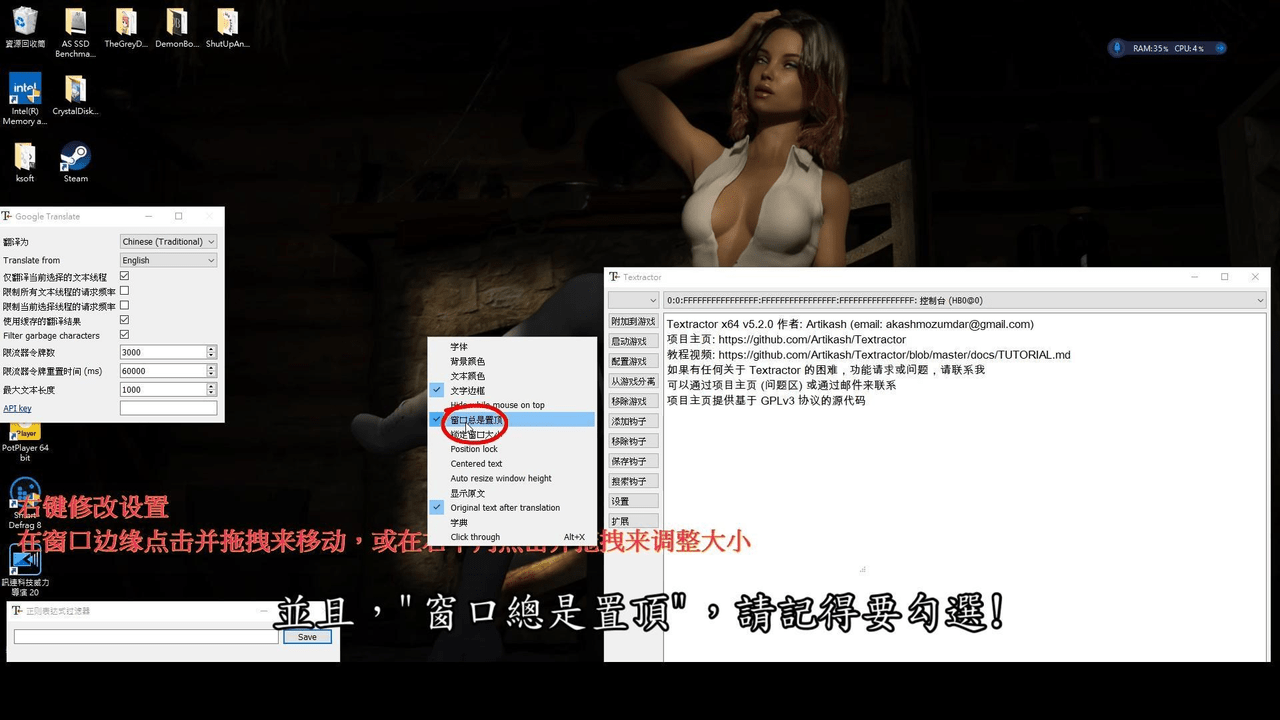Open the Intel(R) Memory desktop shortcut

tap(25, 99)
